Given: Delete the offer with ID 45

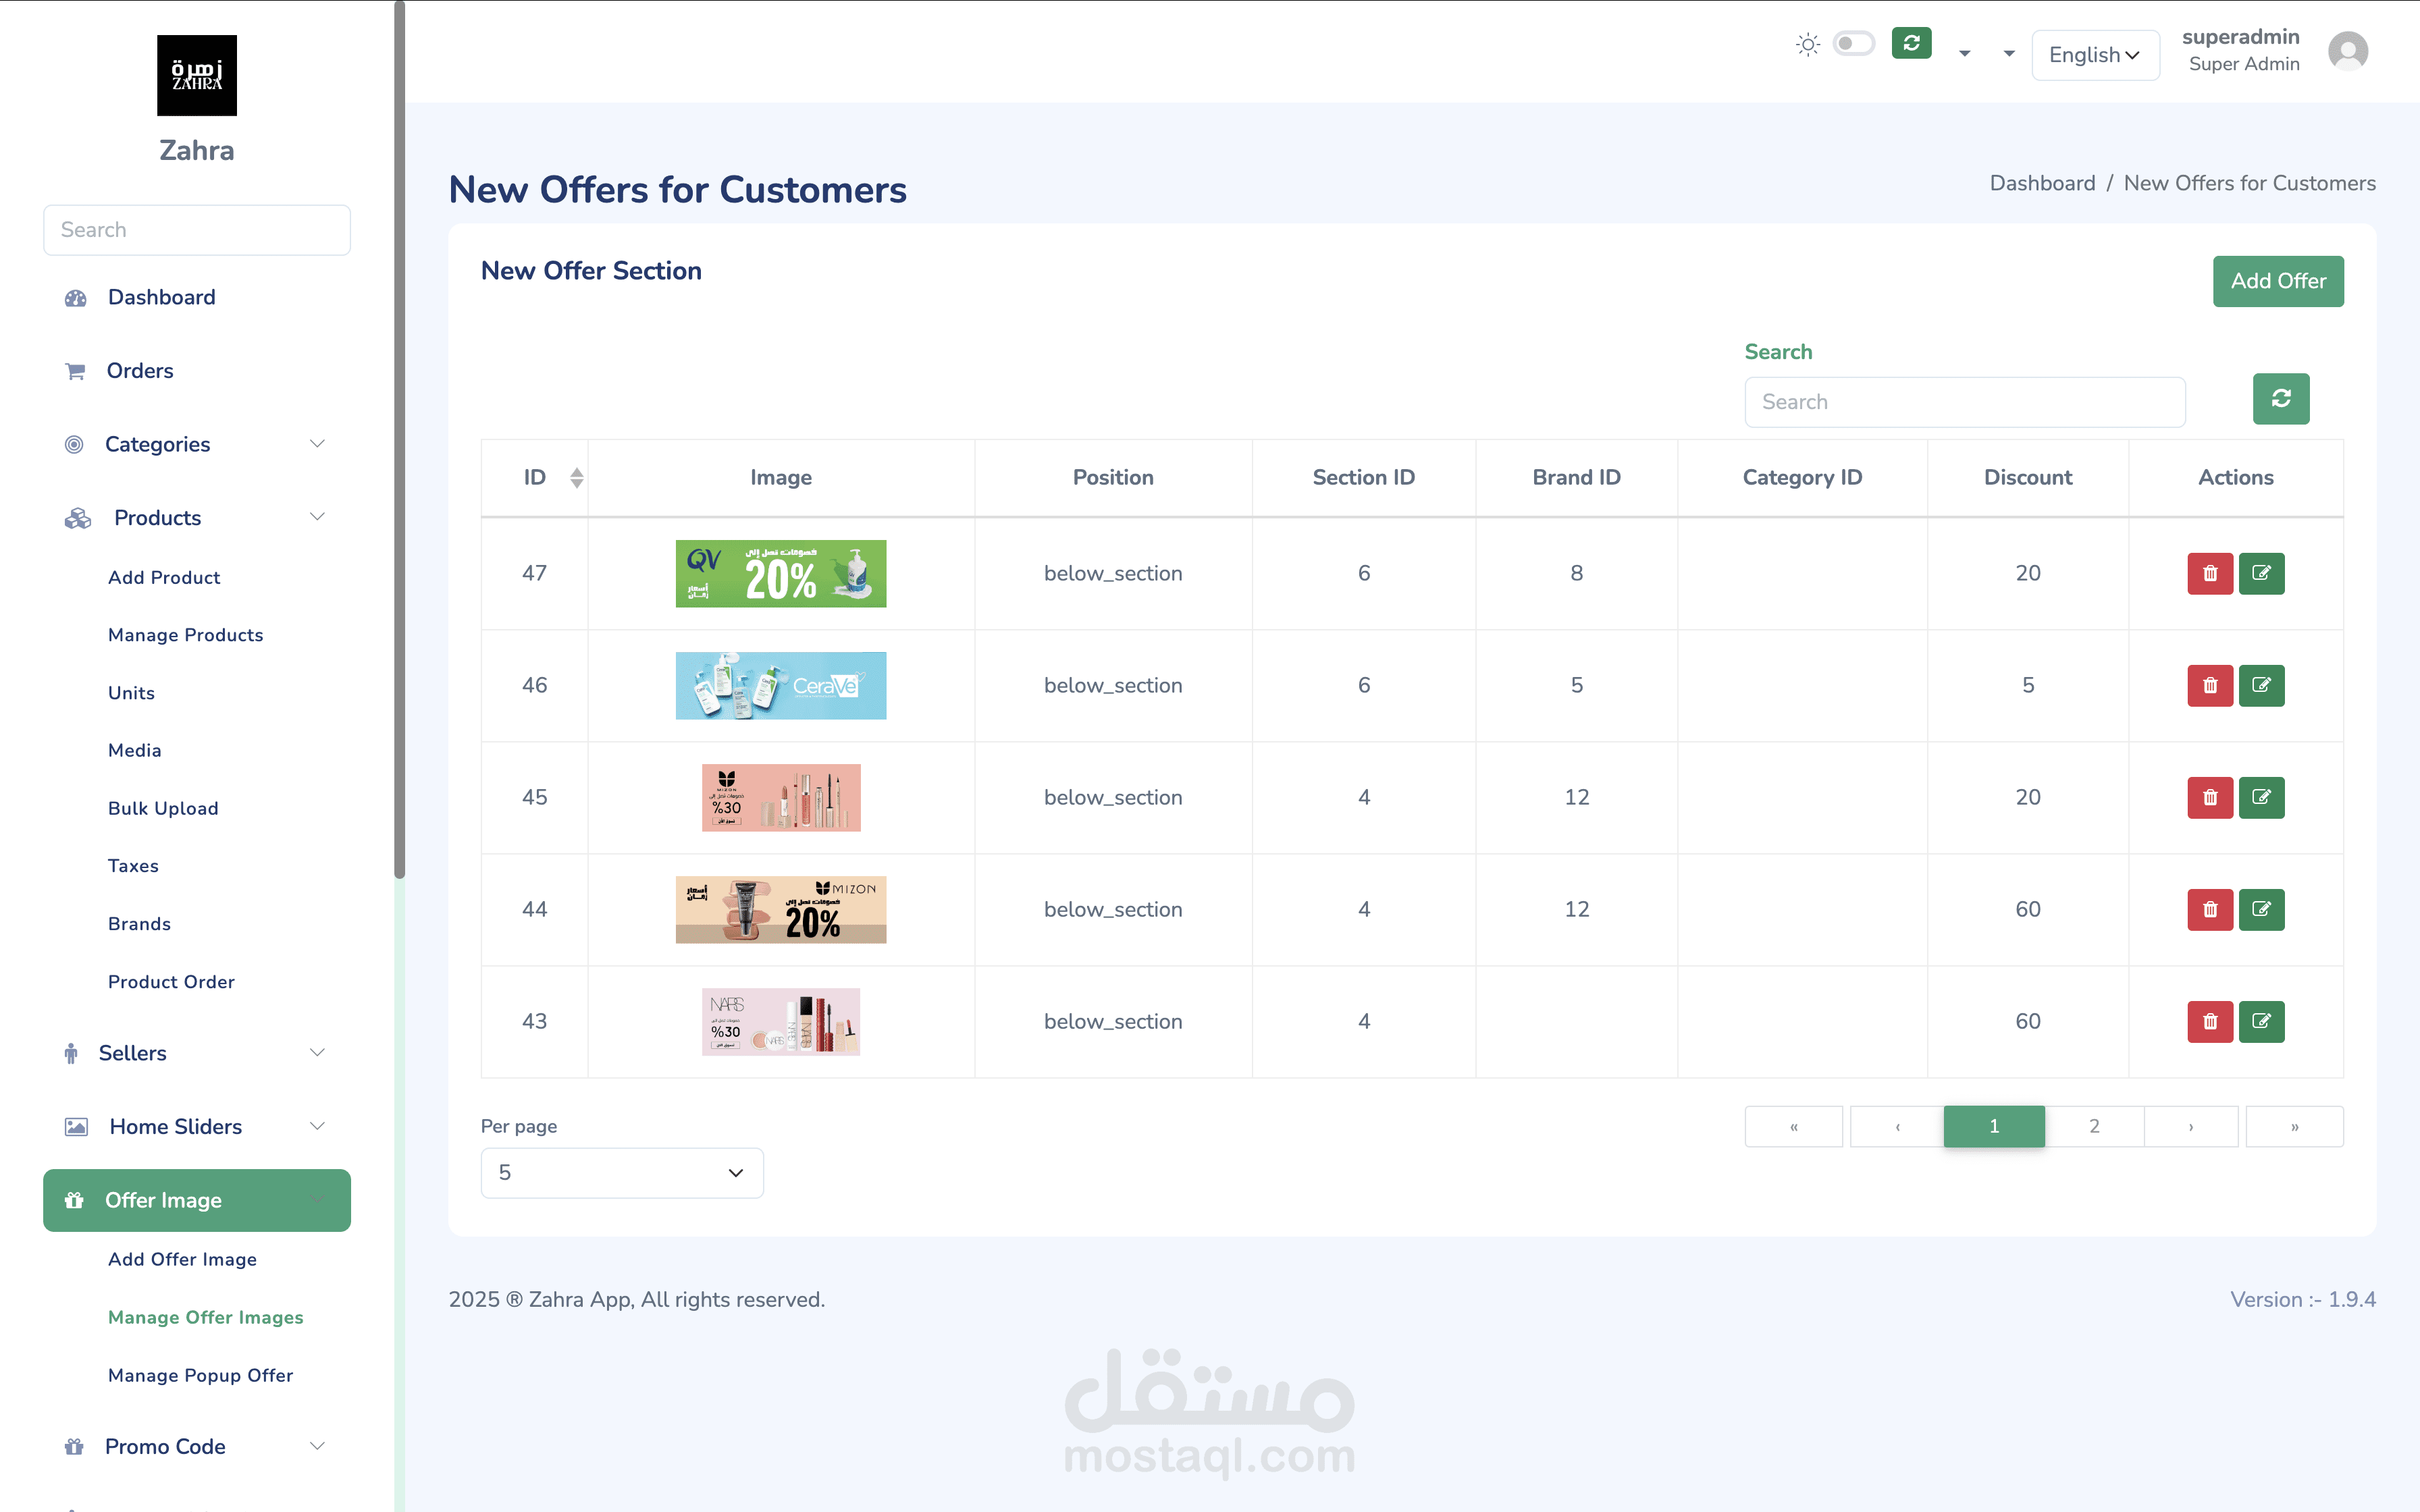Looking at the screenshot, I should [x=2210, y=797].
